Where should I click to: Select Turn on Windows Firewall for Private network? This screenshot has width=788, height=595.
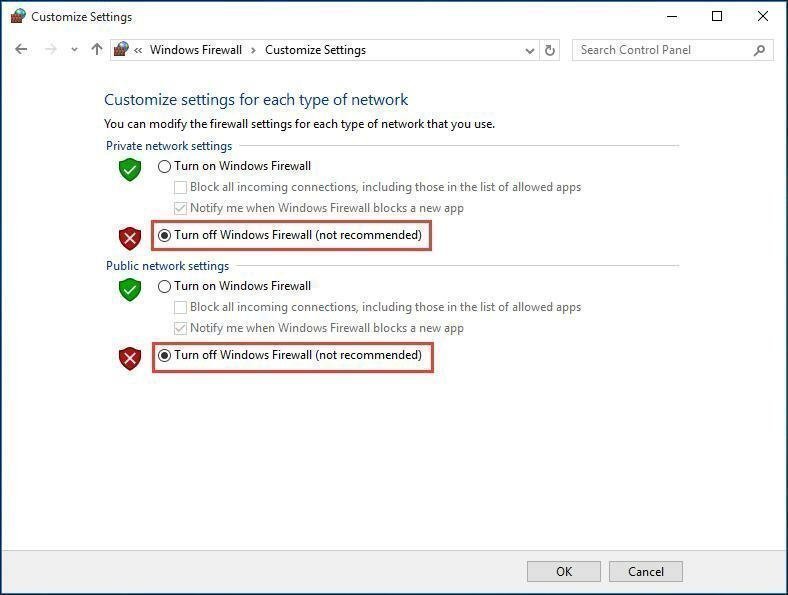[165, 167]
